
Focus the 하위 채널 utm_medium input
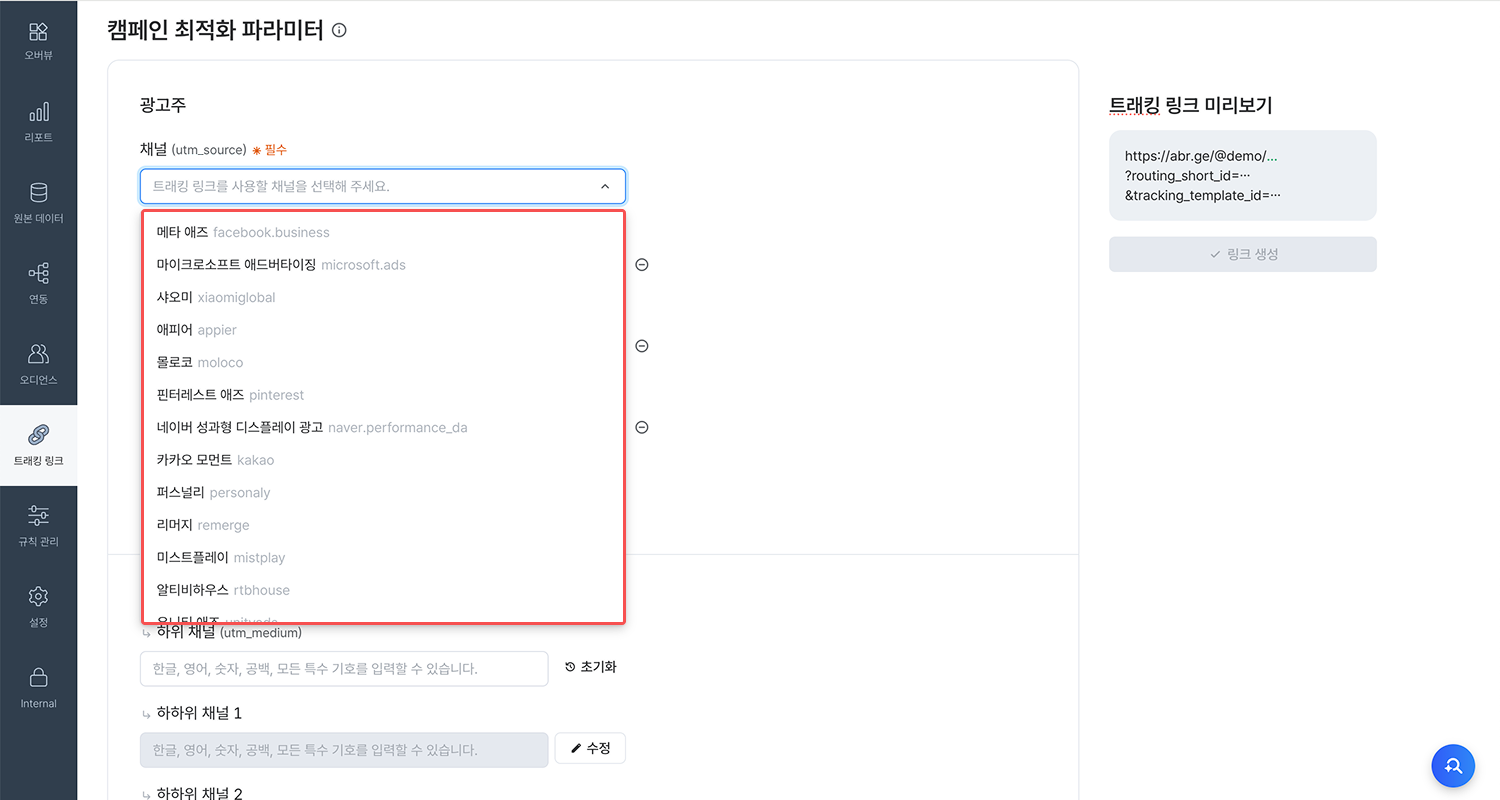344,669
